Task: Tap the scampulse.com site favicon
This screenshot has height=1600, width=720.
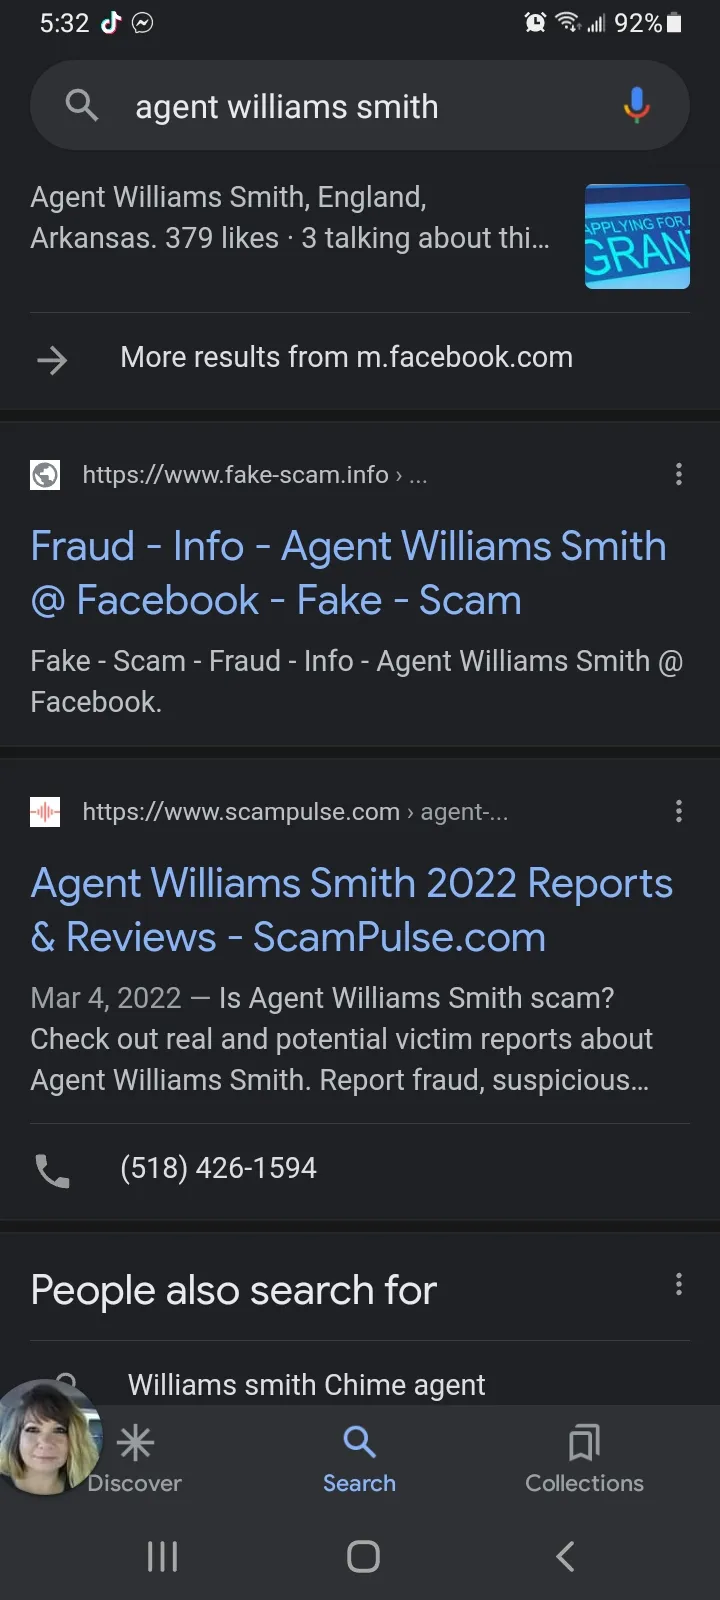Action: coord(45,812)
